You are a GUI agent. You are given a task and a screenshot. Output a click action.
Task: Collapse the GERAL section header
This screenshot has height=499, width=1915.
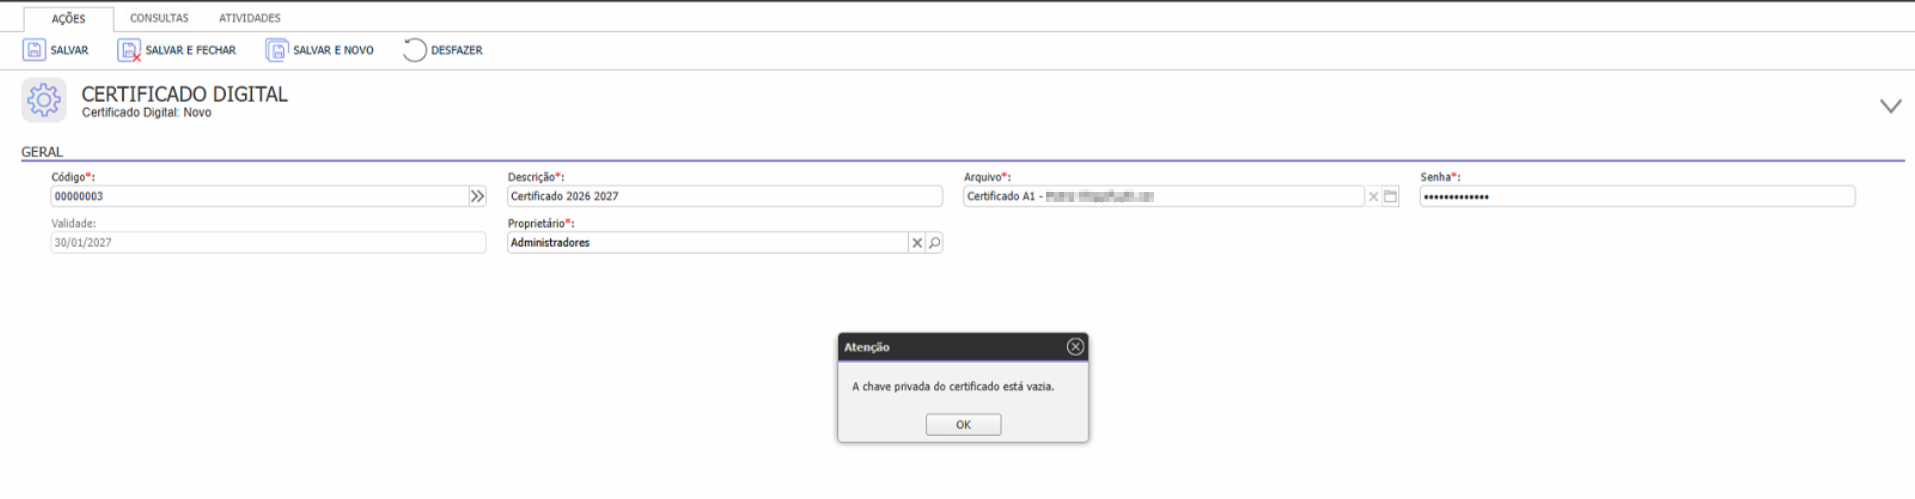tap(42, 152)
